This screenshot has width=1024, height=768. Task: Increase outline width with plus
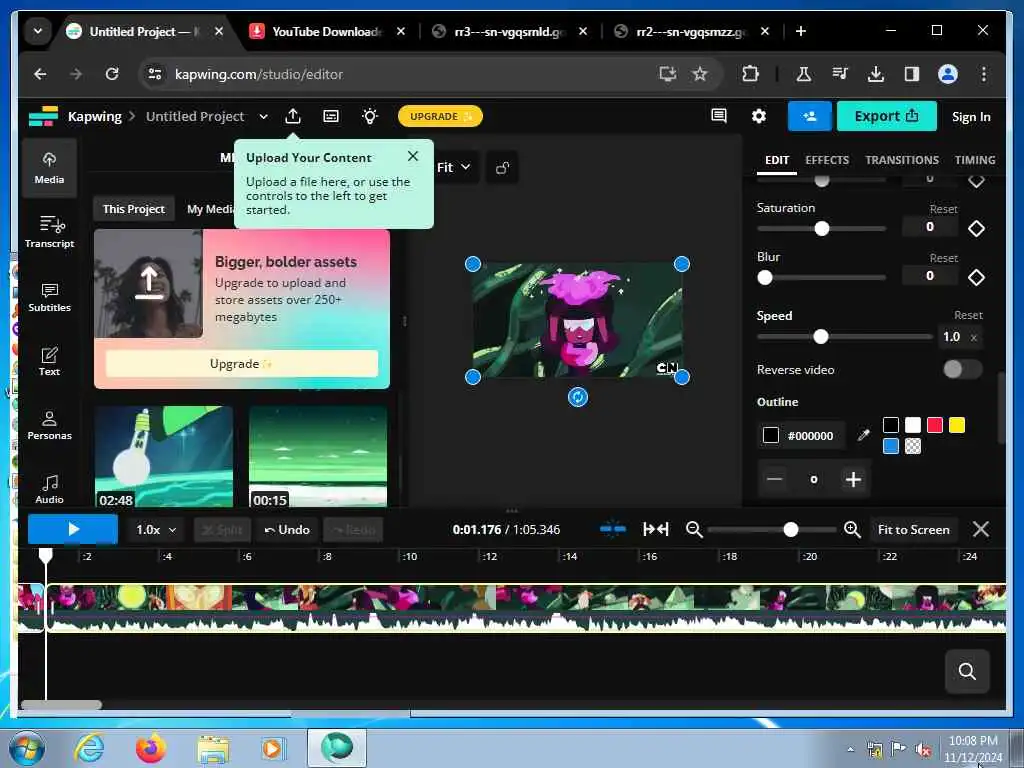[853, 479]
